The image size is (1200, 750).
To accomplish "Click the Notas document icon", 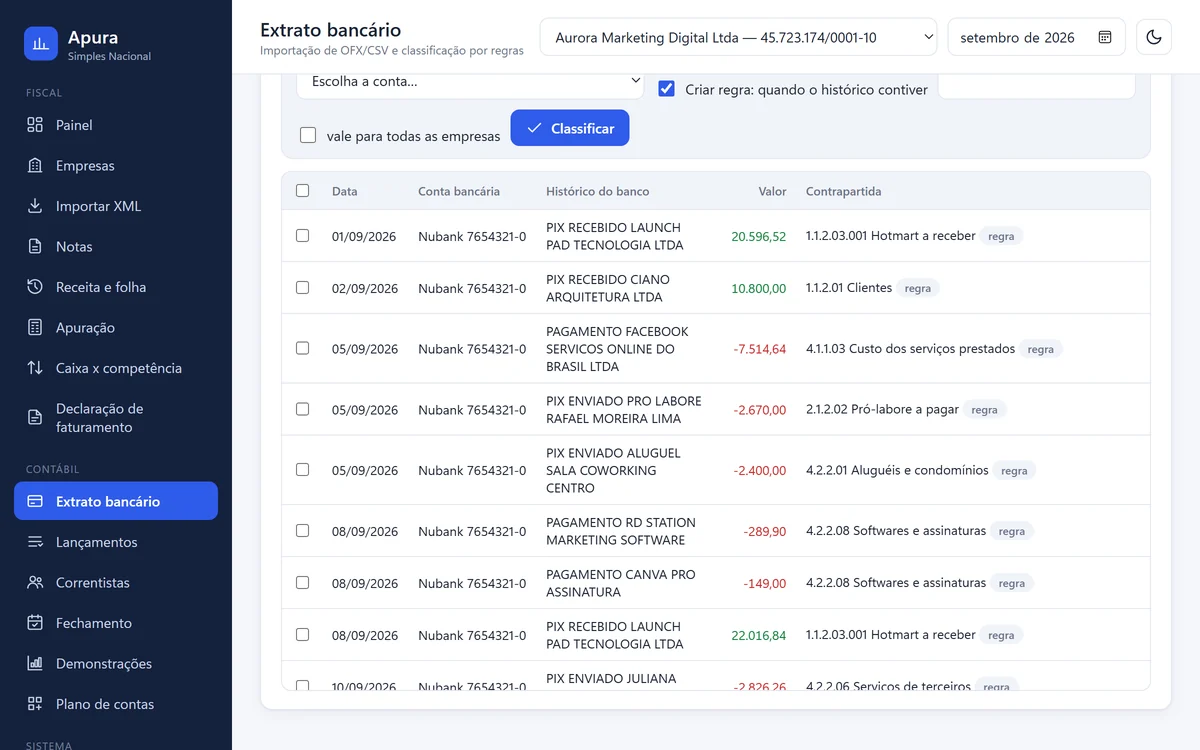I will (x=35, y=247).
